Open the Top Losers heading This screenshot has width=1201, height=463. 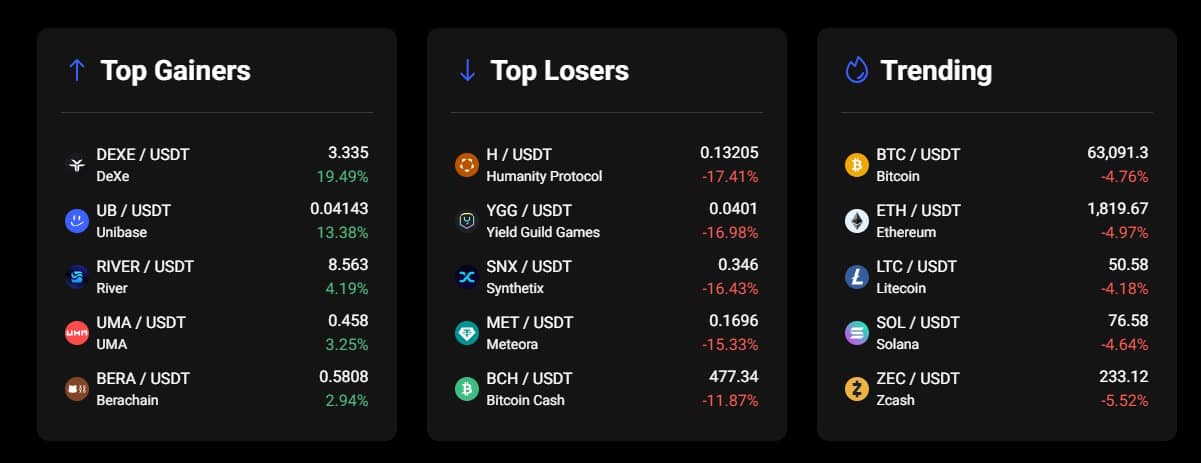pos(559,70)
